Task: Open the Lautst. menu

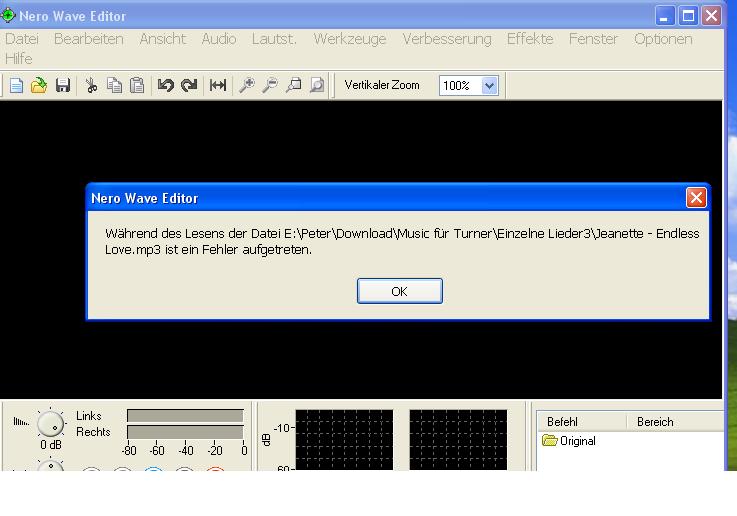Action: [x=274, y=39]
